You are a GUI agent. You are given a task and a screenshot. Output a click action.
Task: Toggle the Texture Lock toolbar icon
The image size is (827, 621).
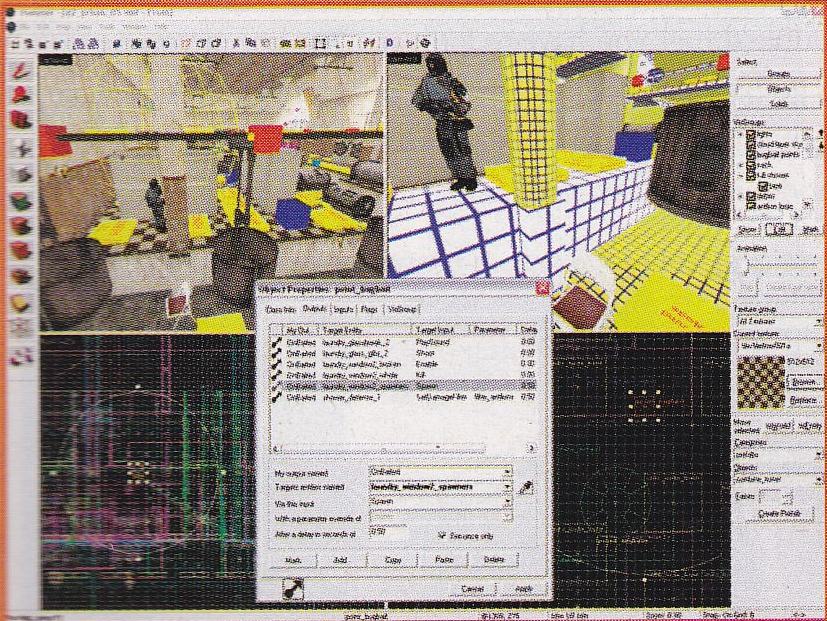pos(350,44)
